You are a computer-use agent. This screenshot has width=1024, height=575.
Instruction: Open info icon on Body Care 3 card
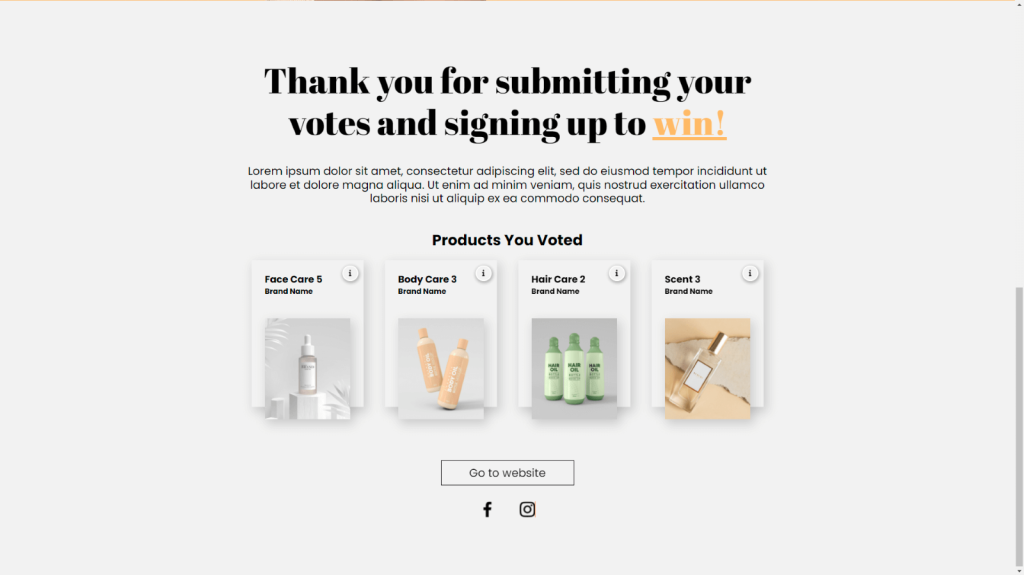pyautogui.click(x=483, y=273)
